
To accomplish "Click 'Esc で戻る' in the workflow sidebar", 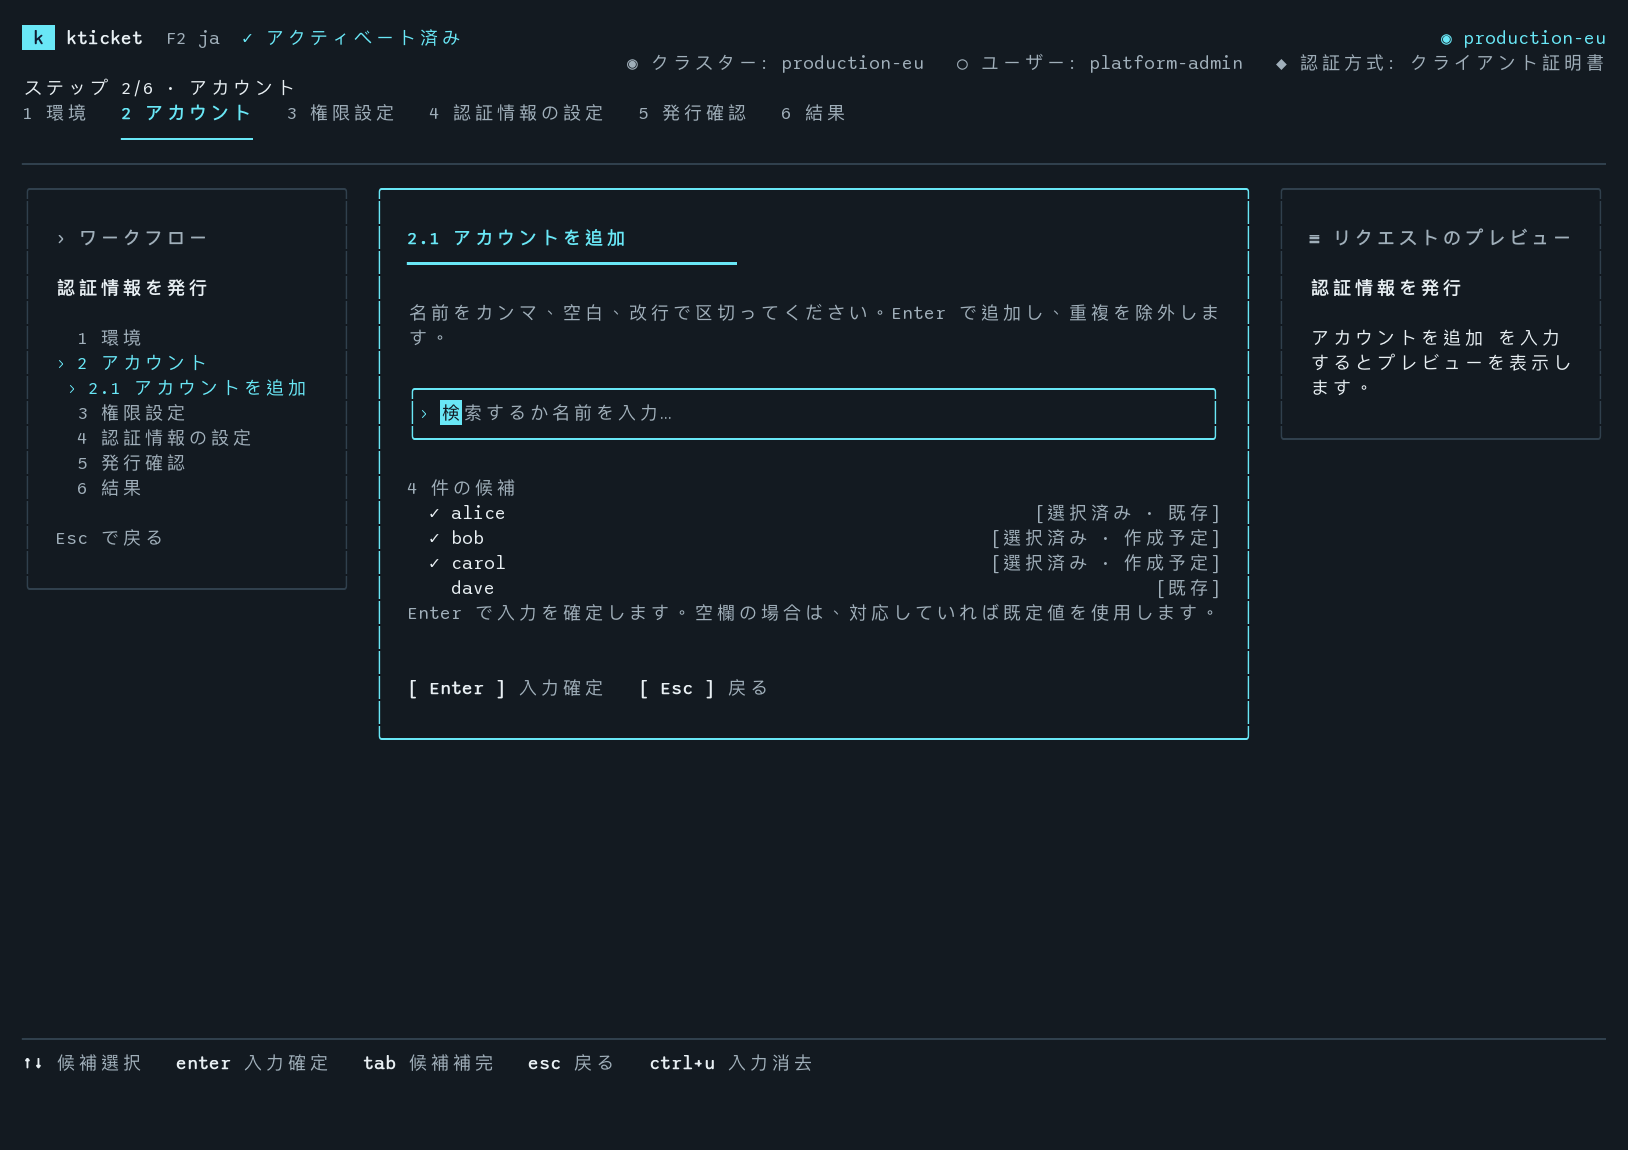I will (110, 538).
